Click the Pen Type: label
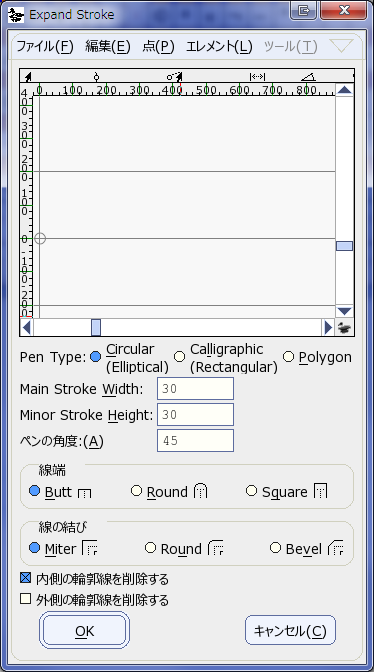Viewport: 374px width, 672px height. pos(53,357)
